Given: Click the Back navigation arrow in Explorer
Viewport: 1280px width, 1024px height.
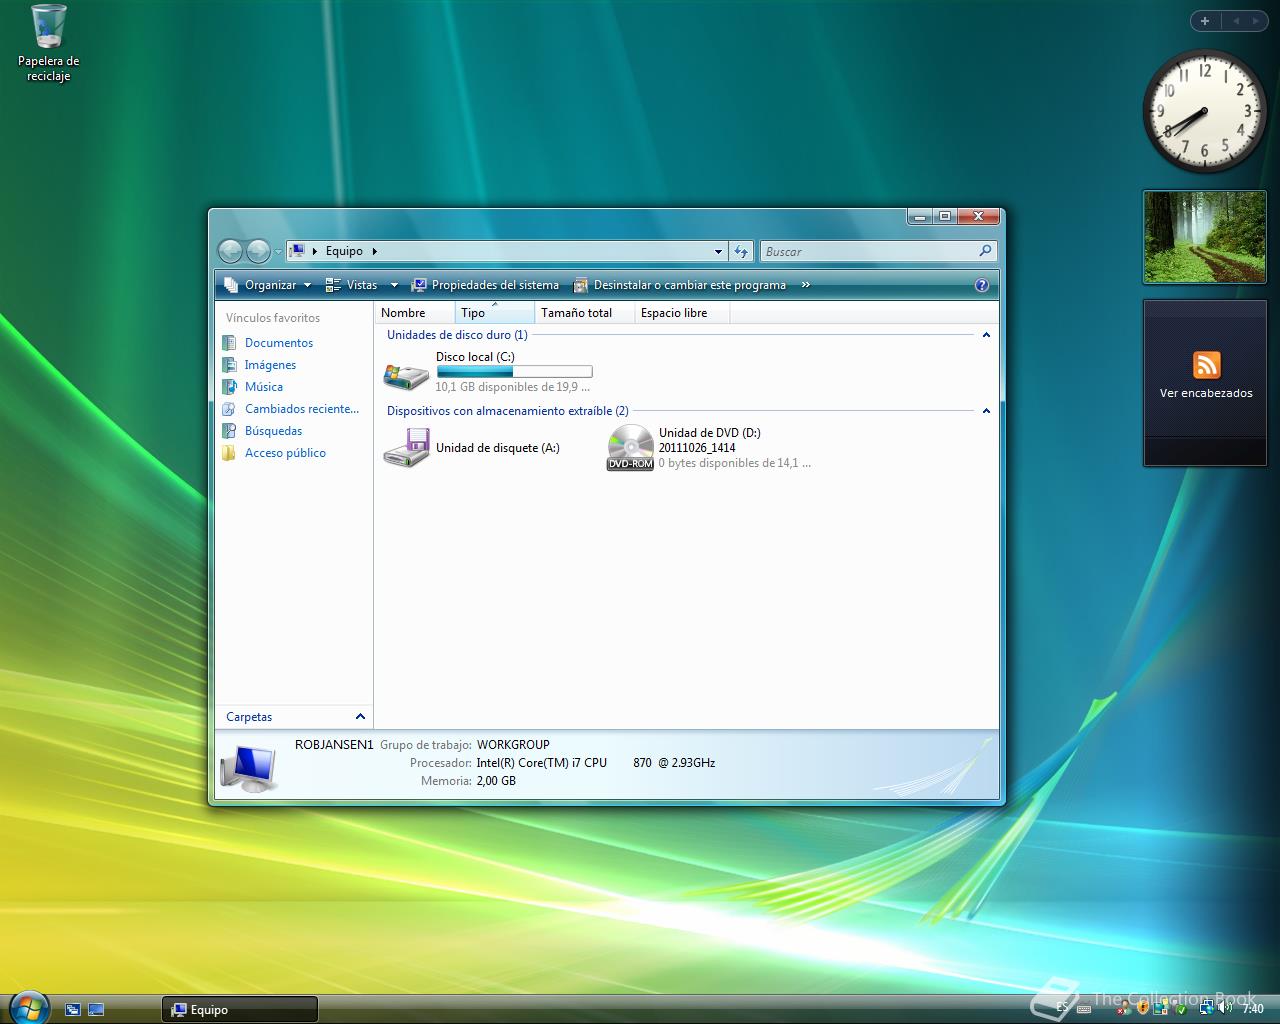Looking at the screenshot, I should pyautogui.click(x=230, y=251).
